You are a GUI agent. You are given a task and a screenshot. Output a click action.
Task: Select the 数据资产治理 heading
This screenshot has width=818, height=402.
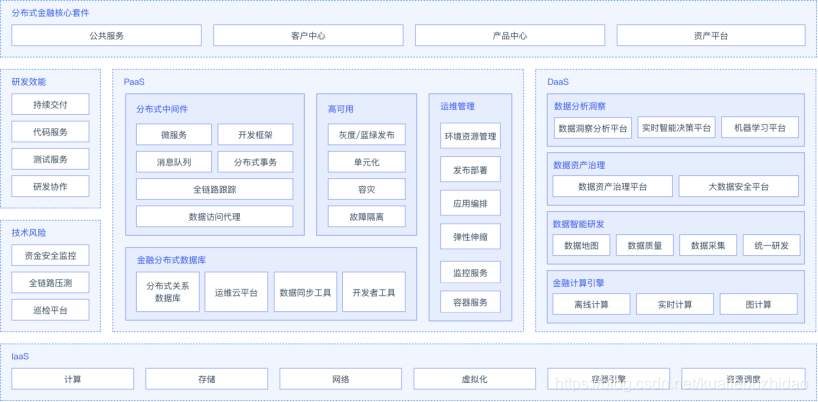pyautogui.click(x=579, y=165)
